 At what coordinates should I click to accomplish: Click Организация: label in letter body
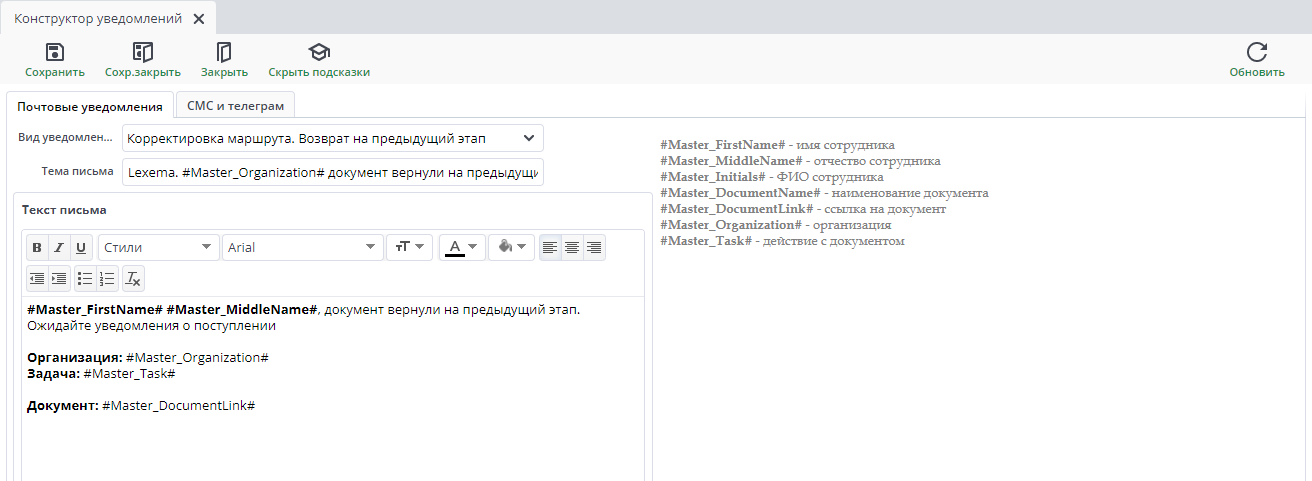pyautogui.click(x=75, y=357)
